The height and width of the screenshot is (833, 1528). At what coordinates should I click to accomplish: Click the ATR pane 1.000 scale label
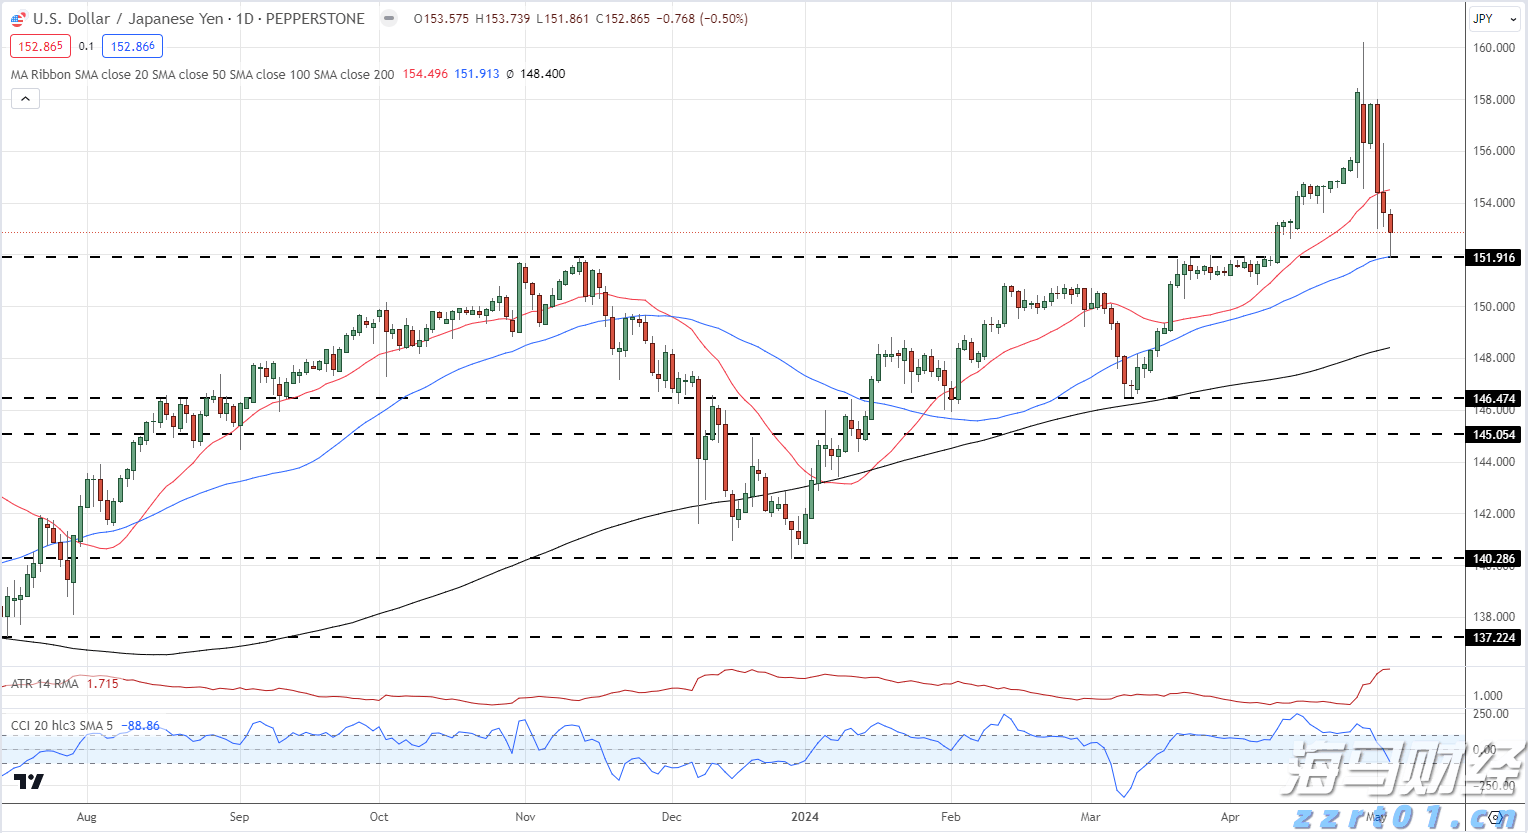(1488, 696)
